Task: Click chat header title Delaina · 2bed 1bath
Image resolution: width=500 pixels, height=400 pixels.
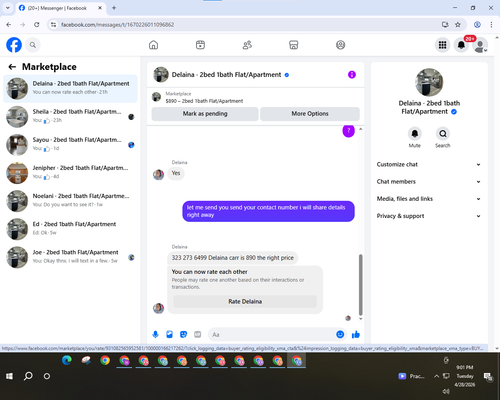Action: pos(226,75)
